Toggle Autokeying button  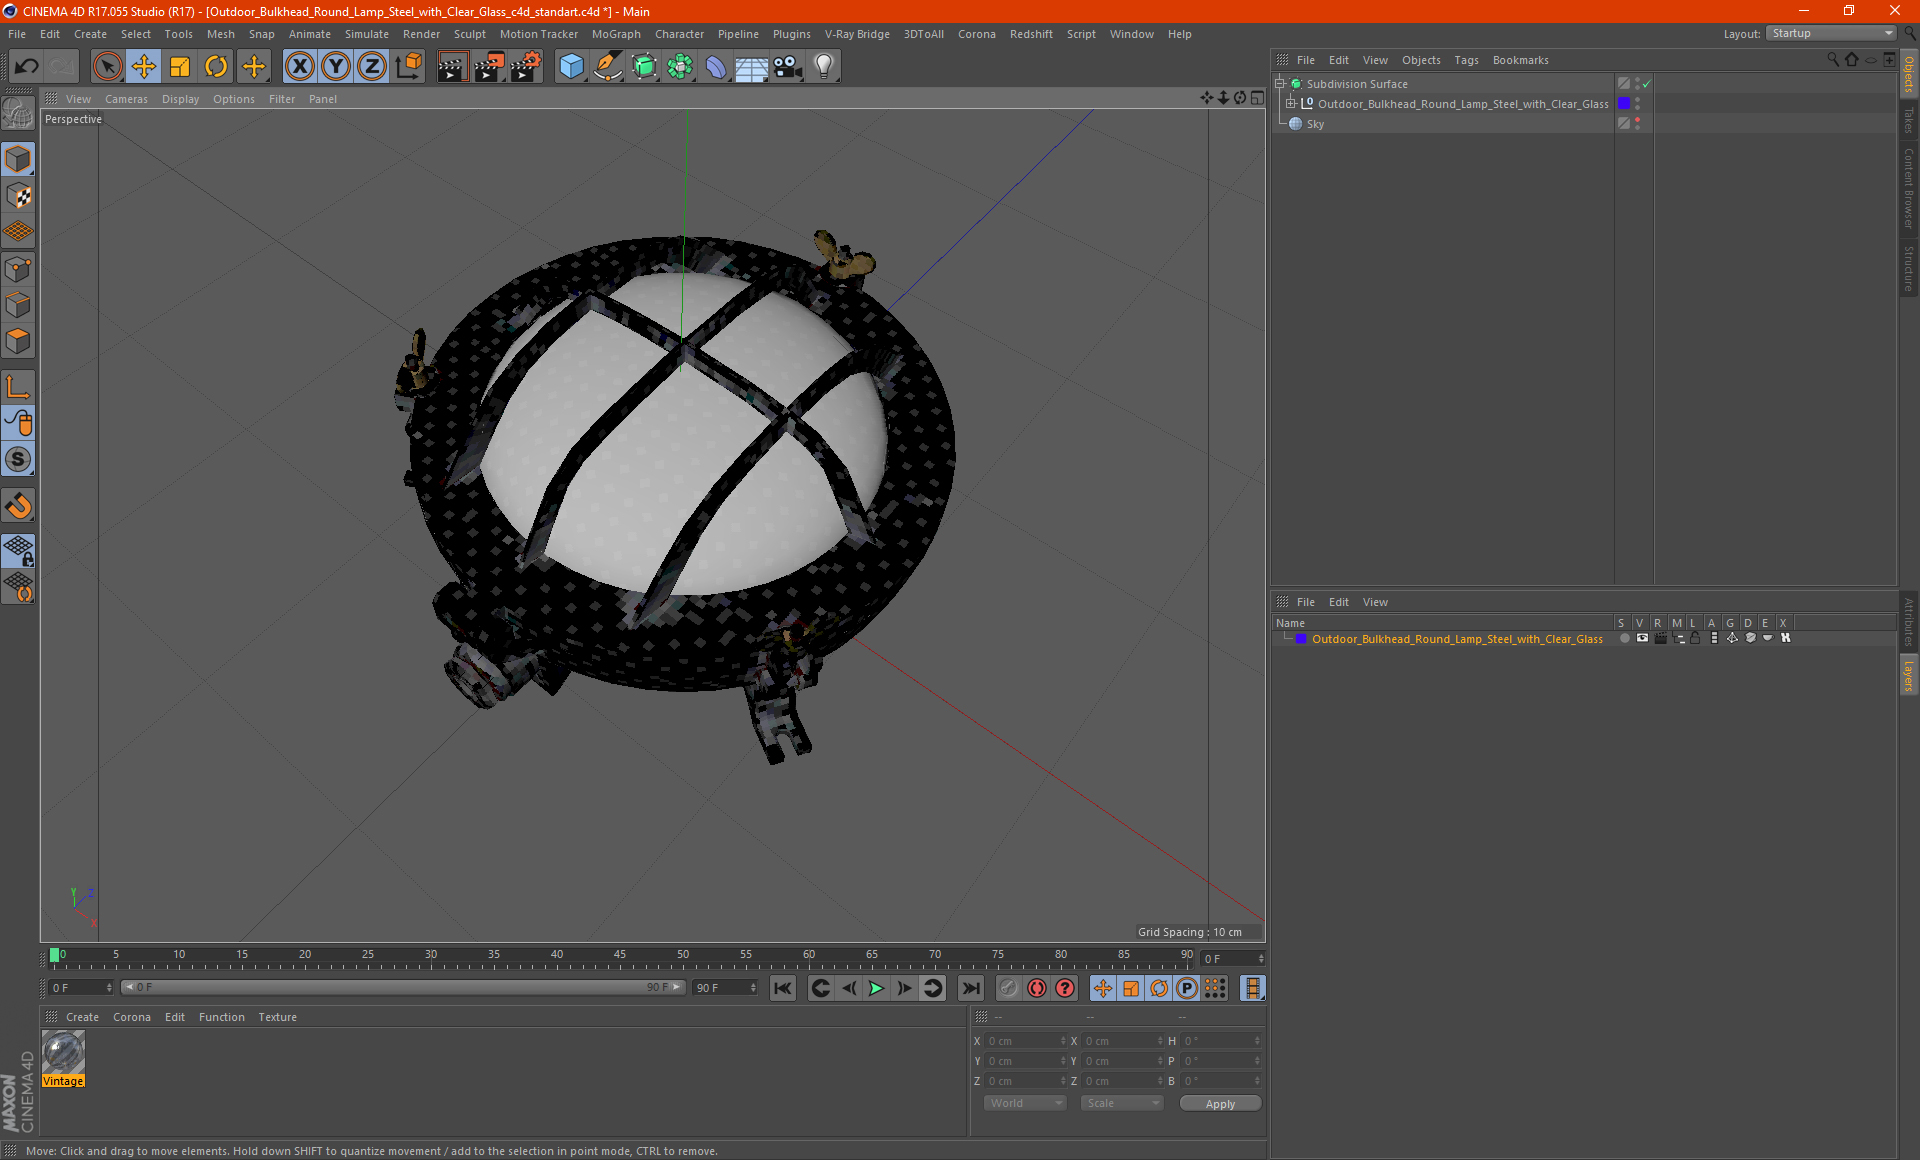tap(1037, 988)
